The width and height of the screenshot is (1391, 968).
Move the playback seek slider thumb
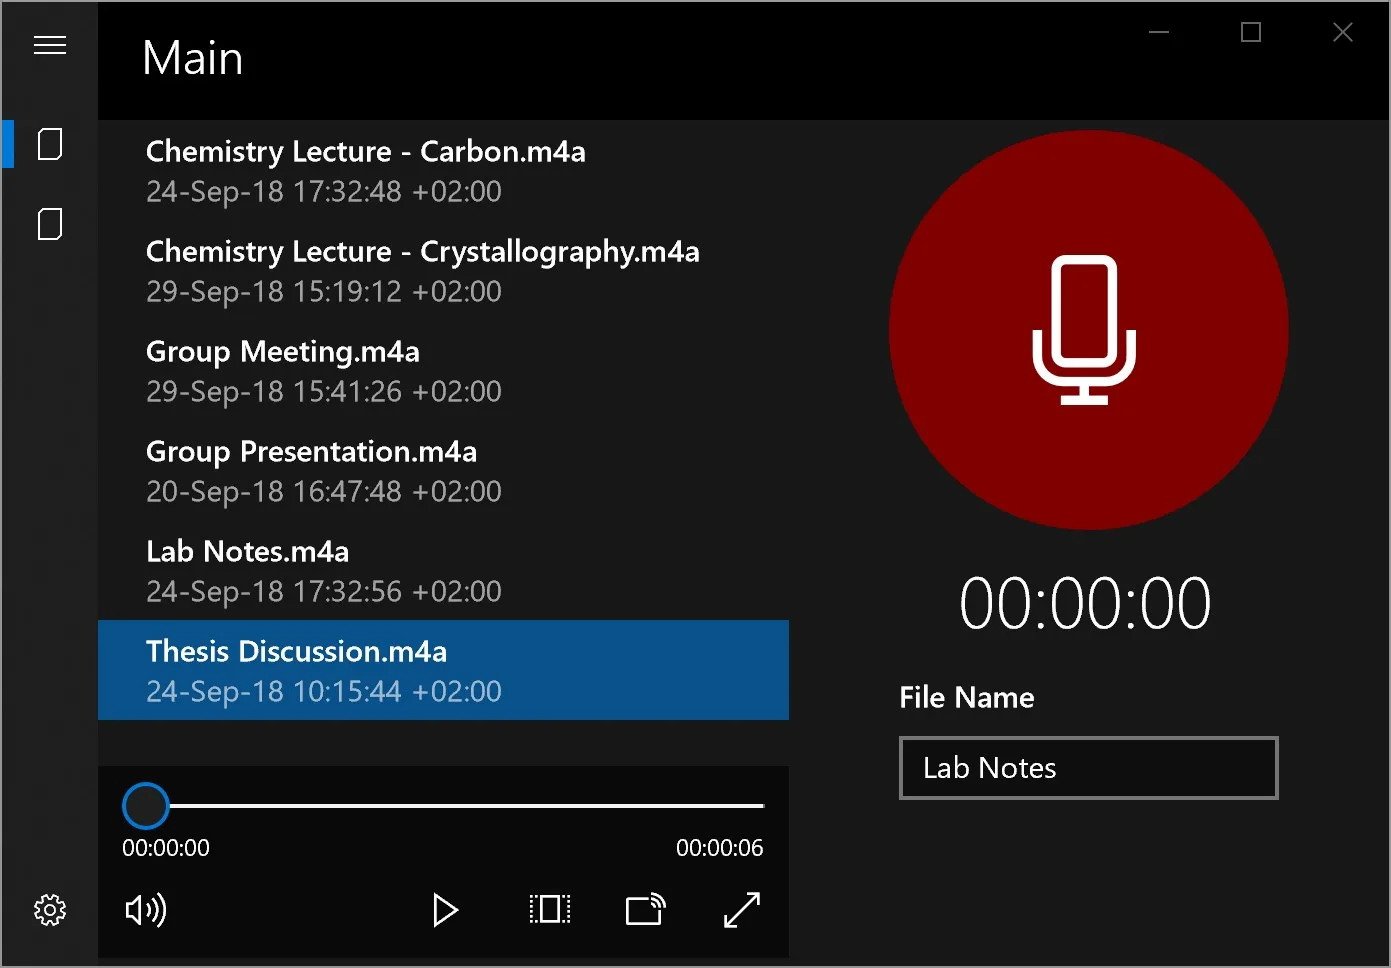[x=146, y=806]
